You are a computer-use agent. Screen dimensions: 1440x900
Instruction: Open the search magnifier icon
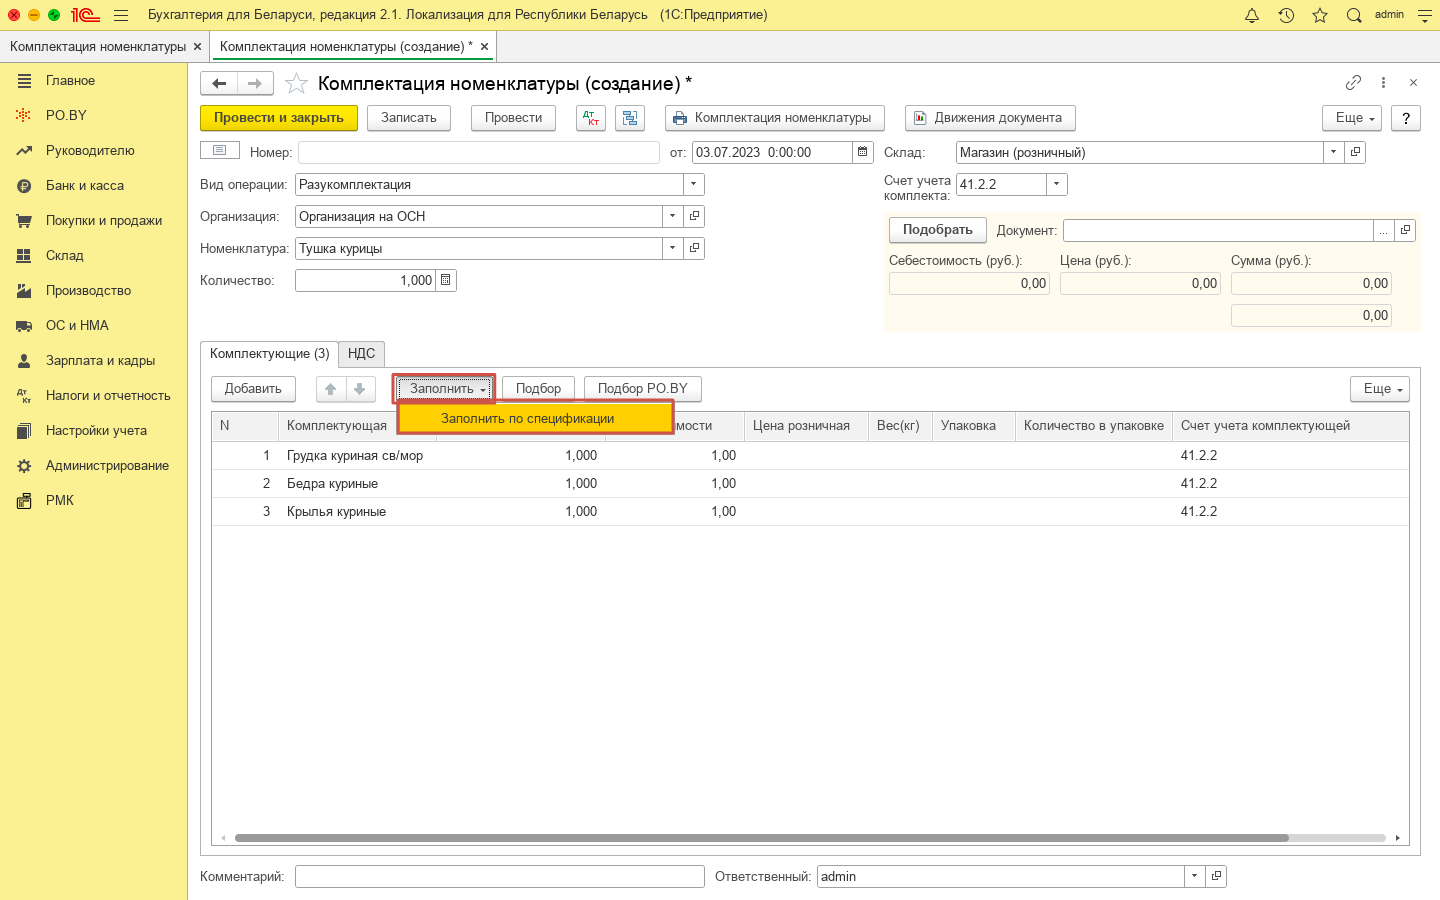tap(1354, 15)
